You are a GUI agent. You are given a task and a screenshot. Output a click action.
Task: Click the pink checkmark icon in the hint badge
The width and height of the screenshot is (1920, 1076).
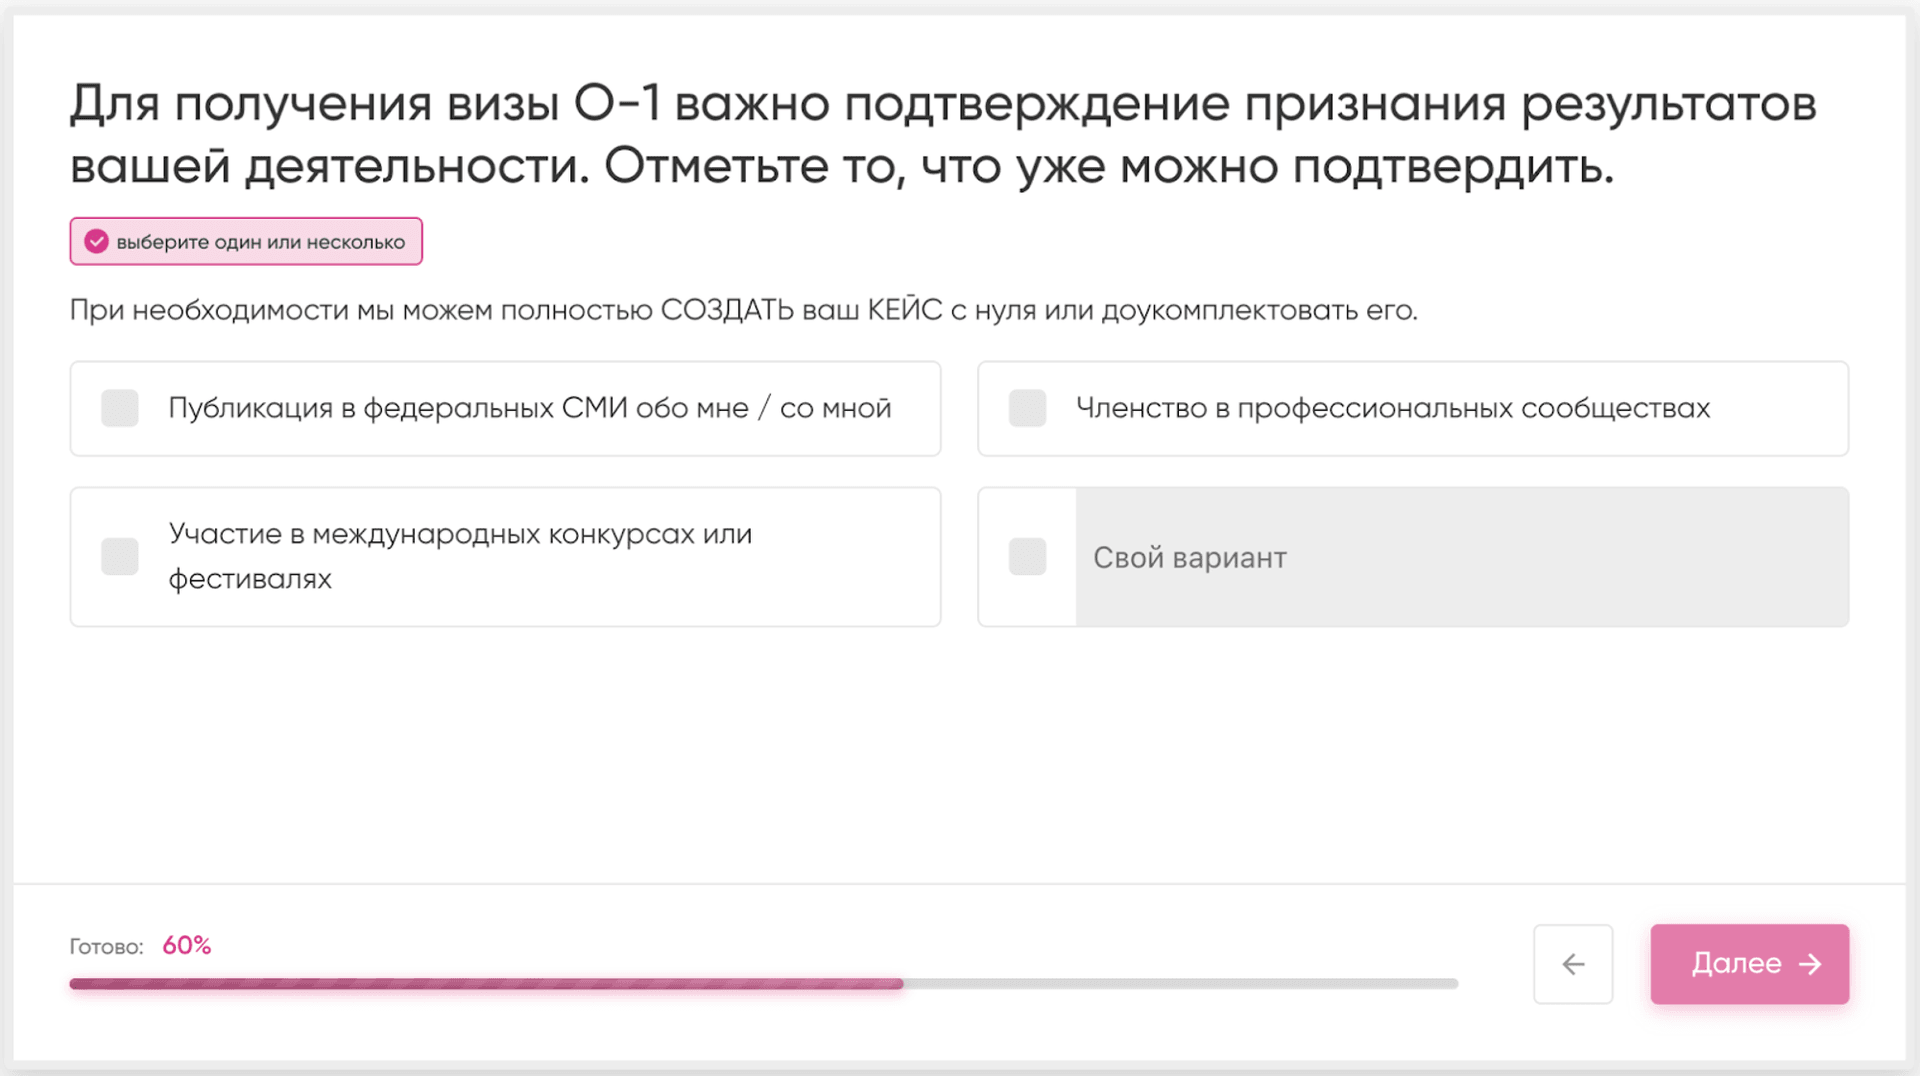(96, 242)
